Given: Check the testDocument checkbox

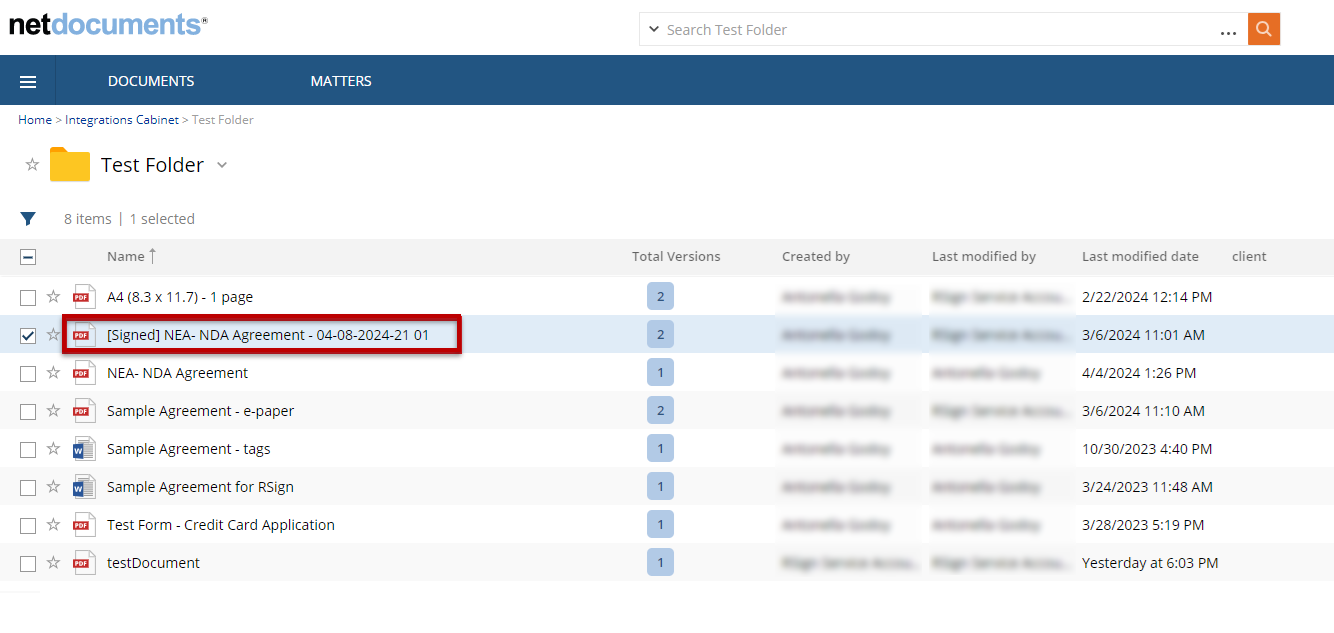Looking at the screenshot, I should (x=28, y=563).
